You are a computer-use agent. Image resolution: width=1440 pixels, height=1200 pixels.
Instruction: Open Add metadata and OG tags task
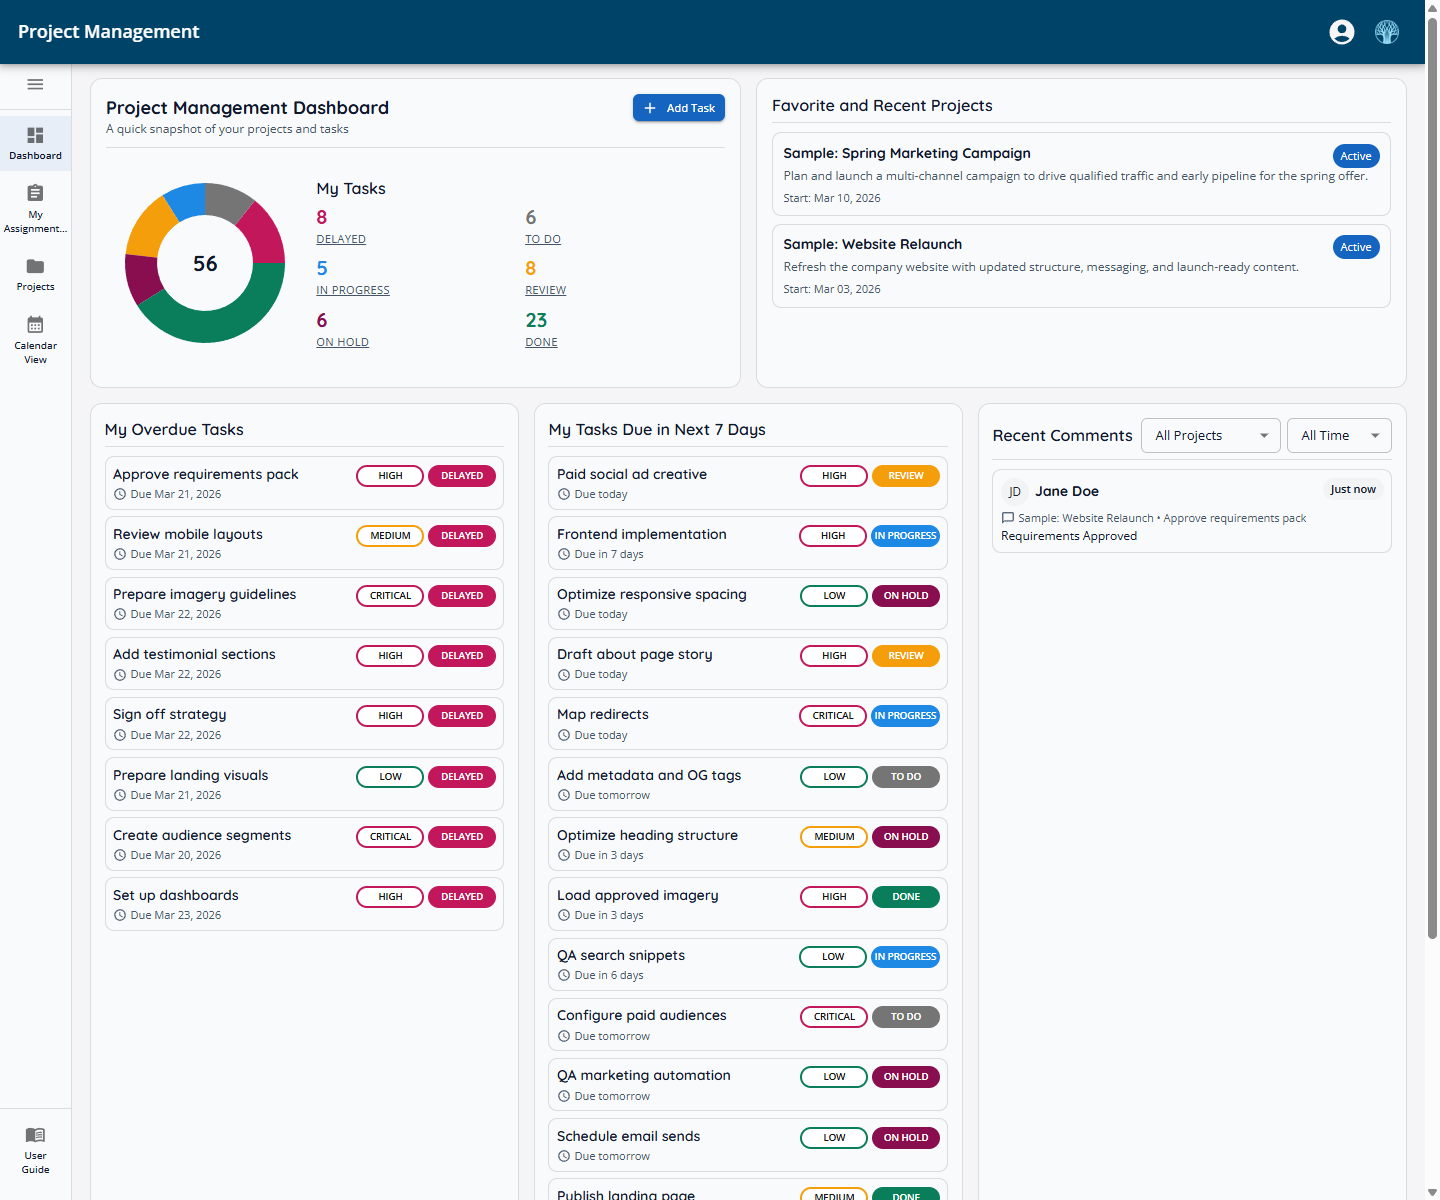click(x=748, y=784)
